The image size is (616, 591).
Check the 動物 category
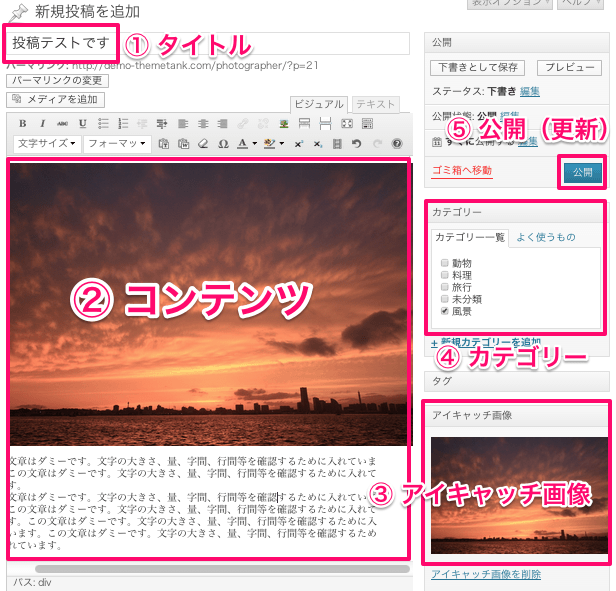point(444,262)
